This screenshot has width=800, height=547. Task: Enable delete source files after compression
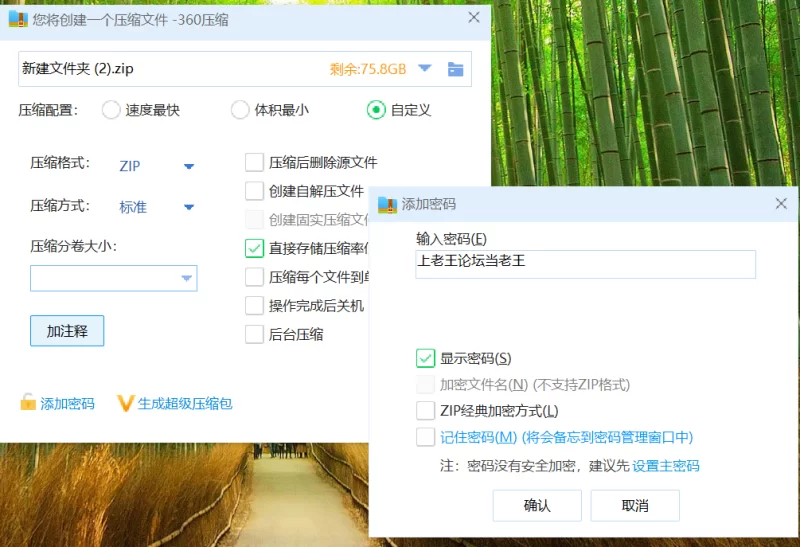(254, 162)
